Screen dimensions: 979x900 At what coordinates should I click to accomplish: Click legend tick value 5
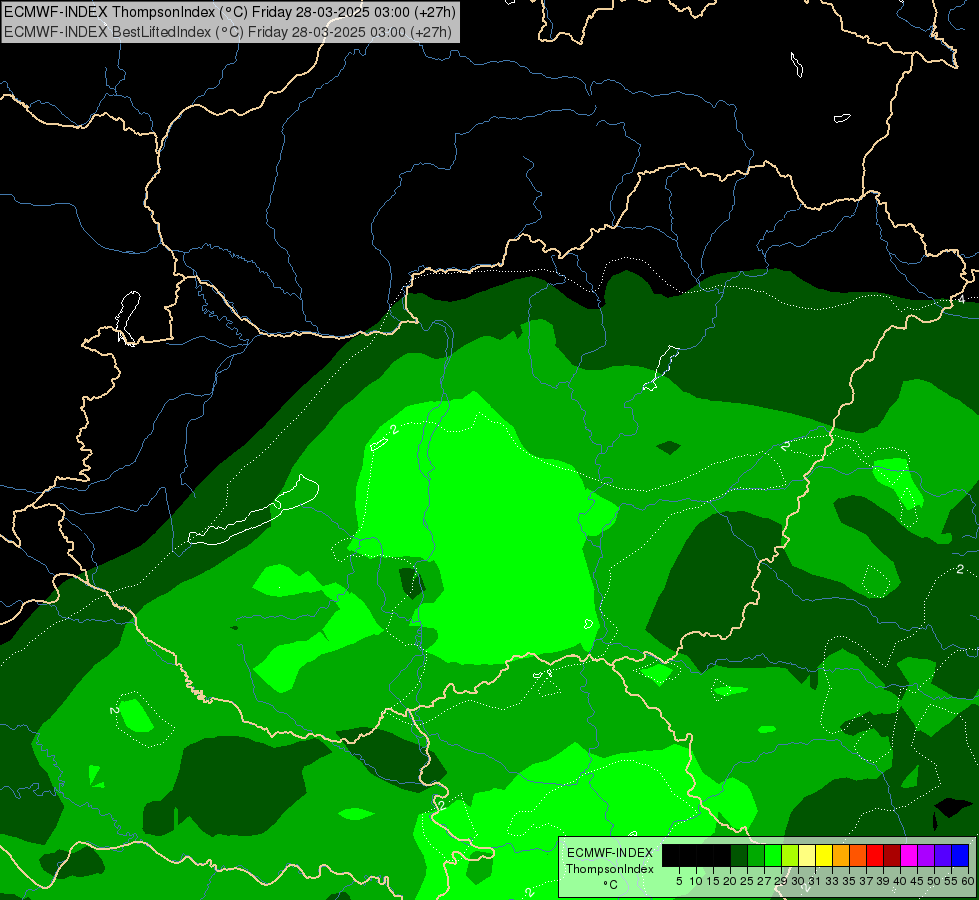tap(679, 881)
